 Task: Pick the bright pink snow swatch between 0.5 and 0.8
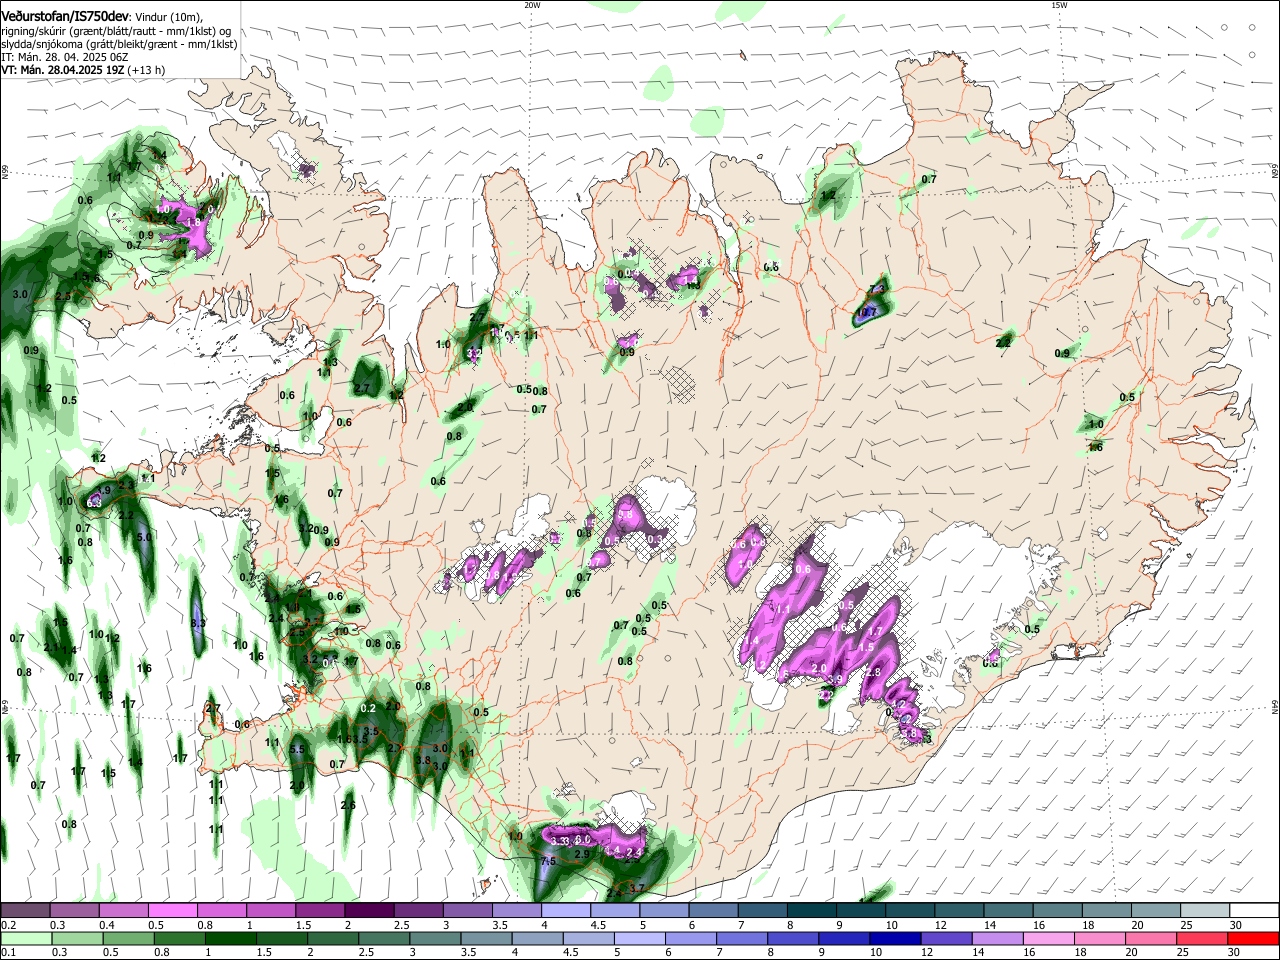click(x=172, y=910)
